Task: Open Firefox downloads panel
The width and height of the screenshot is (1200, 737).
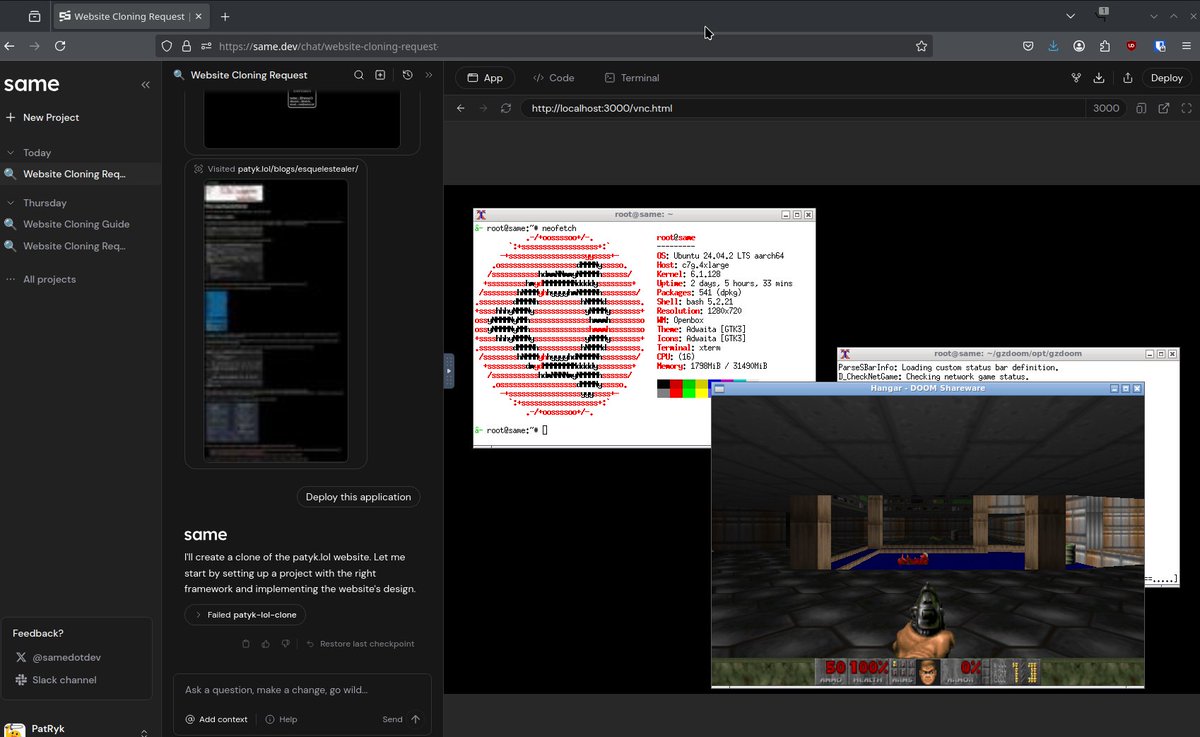Action: point(1053,46)
